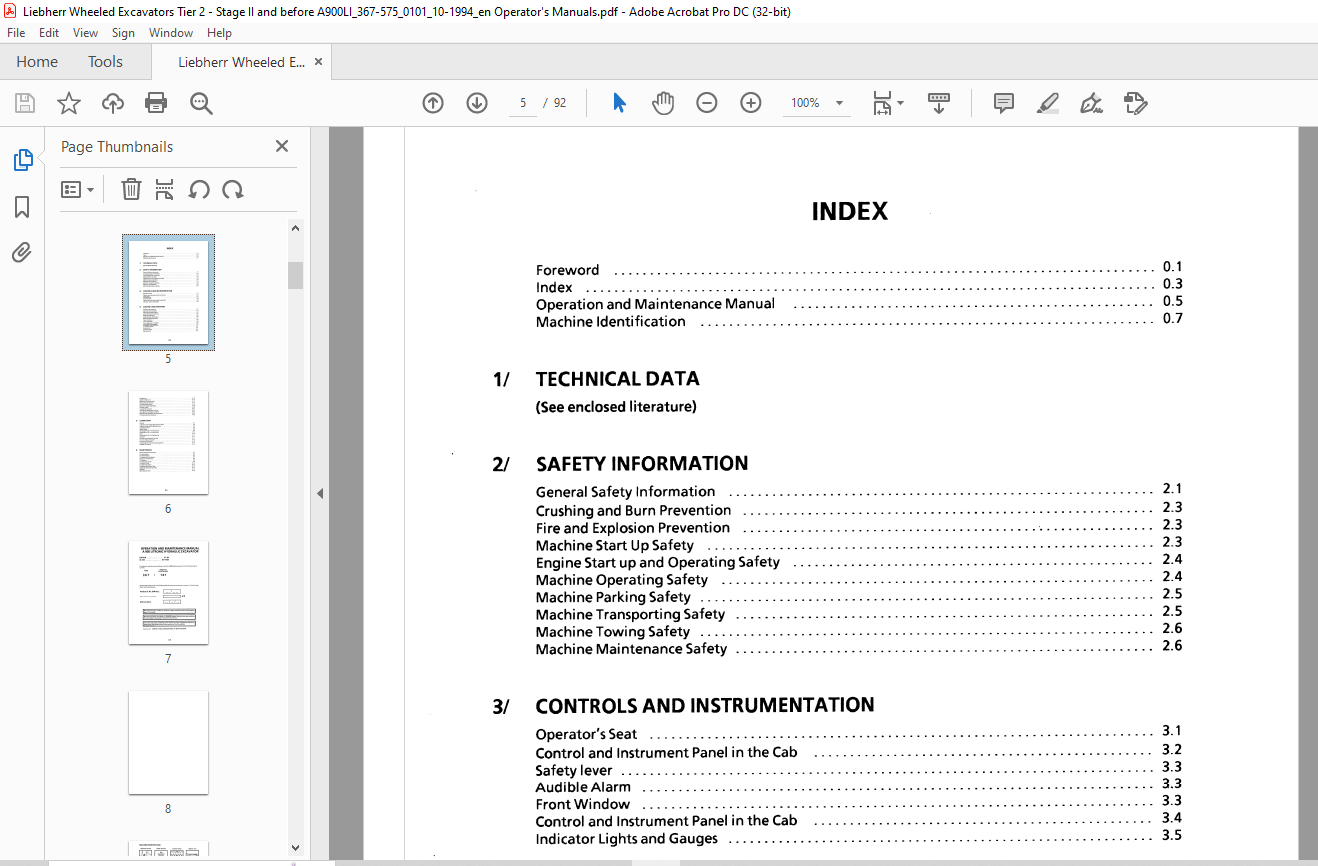Image resolution: width=1318 pixels, height=866 pixels.
Task: Go to the next page
Action: click(477, 103)
